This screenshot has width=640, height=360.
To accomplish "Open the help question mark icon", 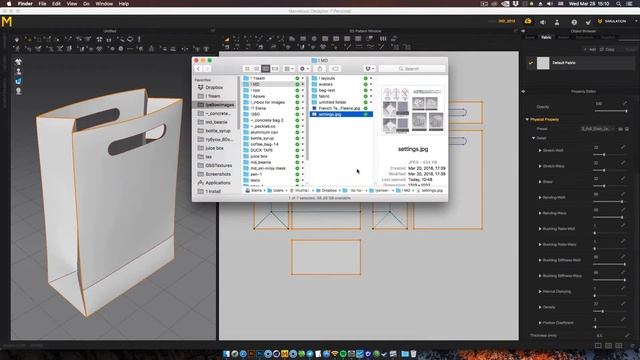I will tap(574, 22).
